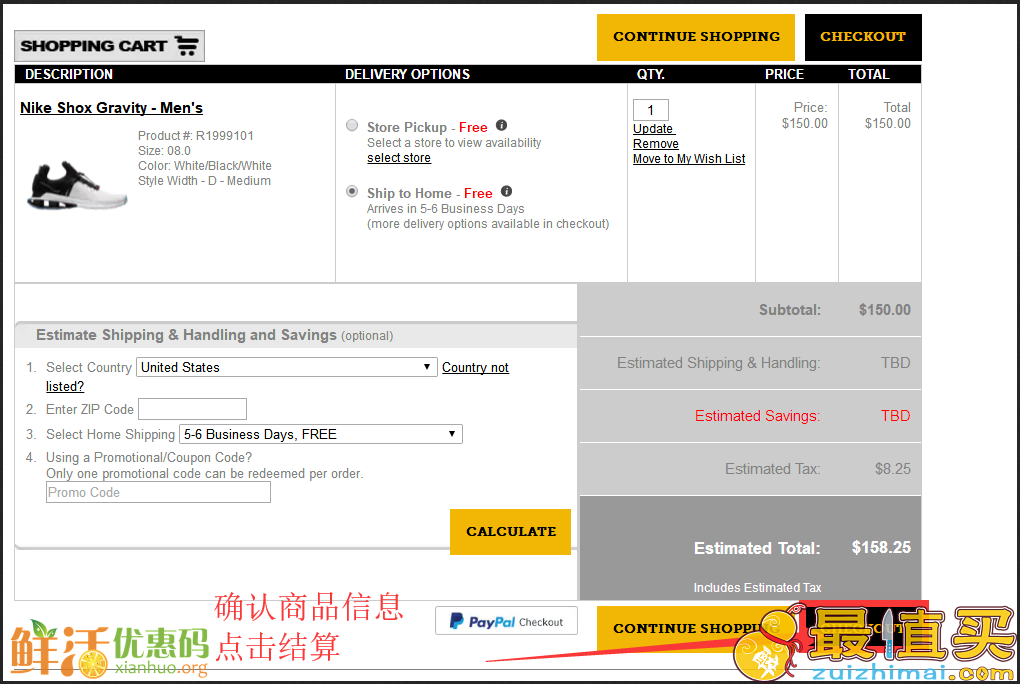Select the Ship to Home radio button
Viewport: 1020px width, 684px height.
(352, 191)
